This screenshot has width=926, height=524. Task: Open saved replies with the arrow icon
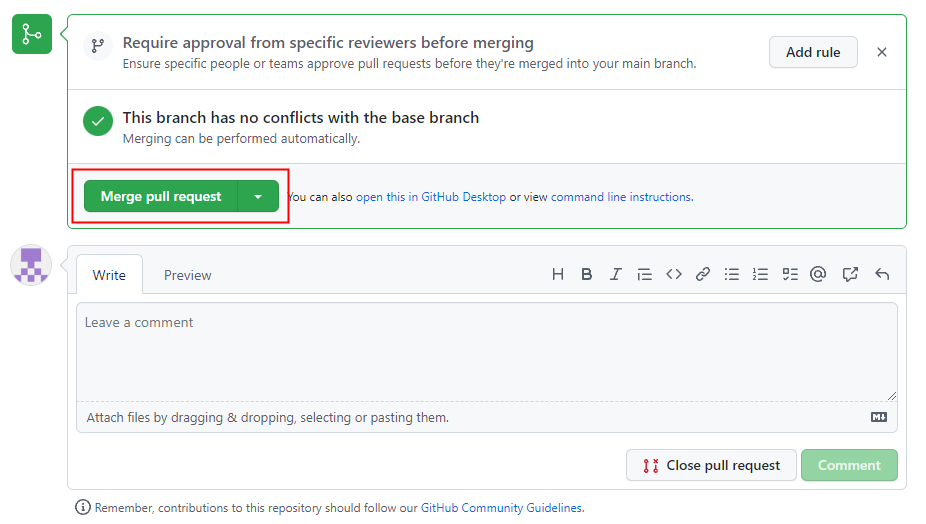point(882,274)
